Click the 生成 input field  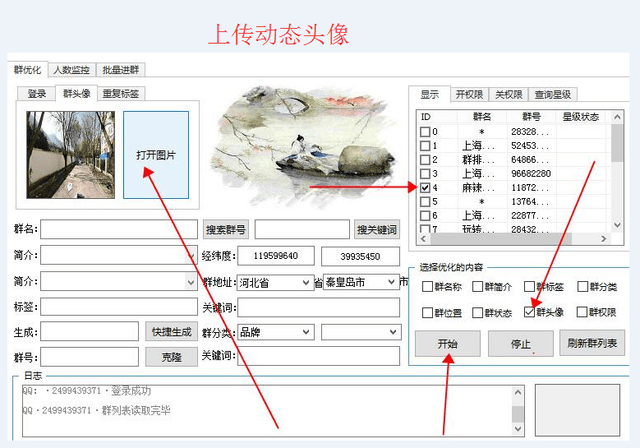point(89,331)
